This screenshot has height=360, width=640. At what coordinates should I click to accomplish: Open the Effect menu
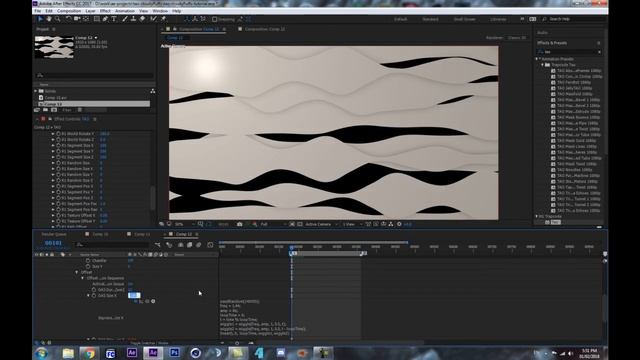pyautogui.click(x=105, y=11)
